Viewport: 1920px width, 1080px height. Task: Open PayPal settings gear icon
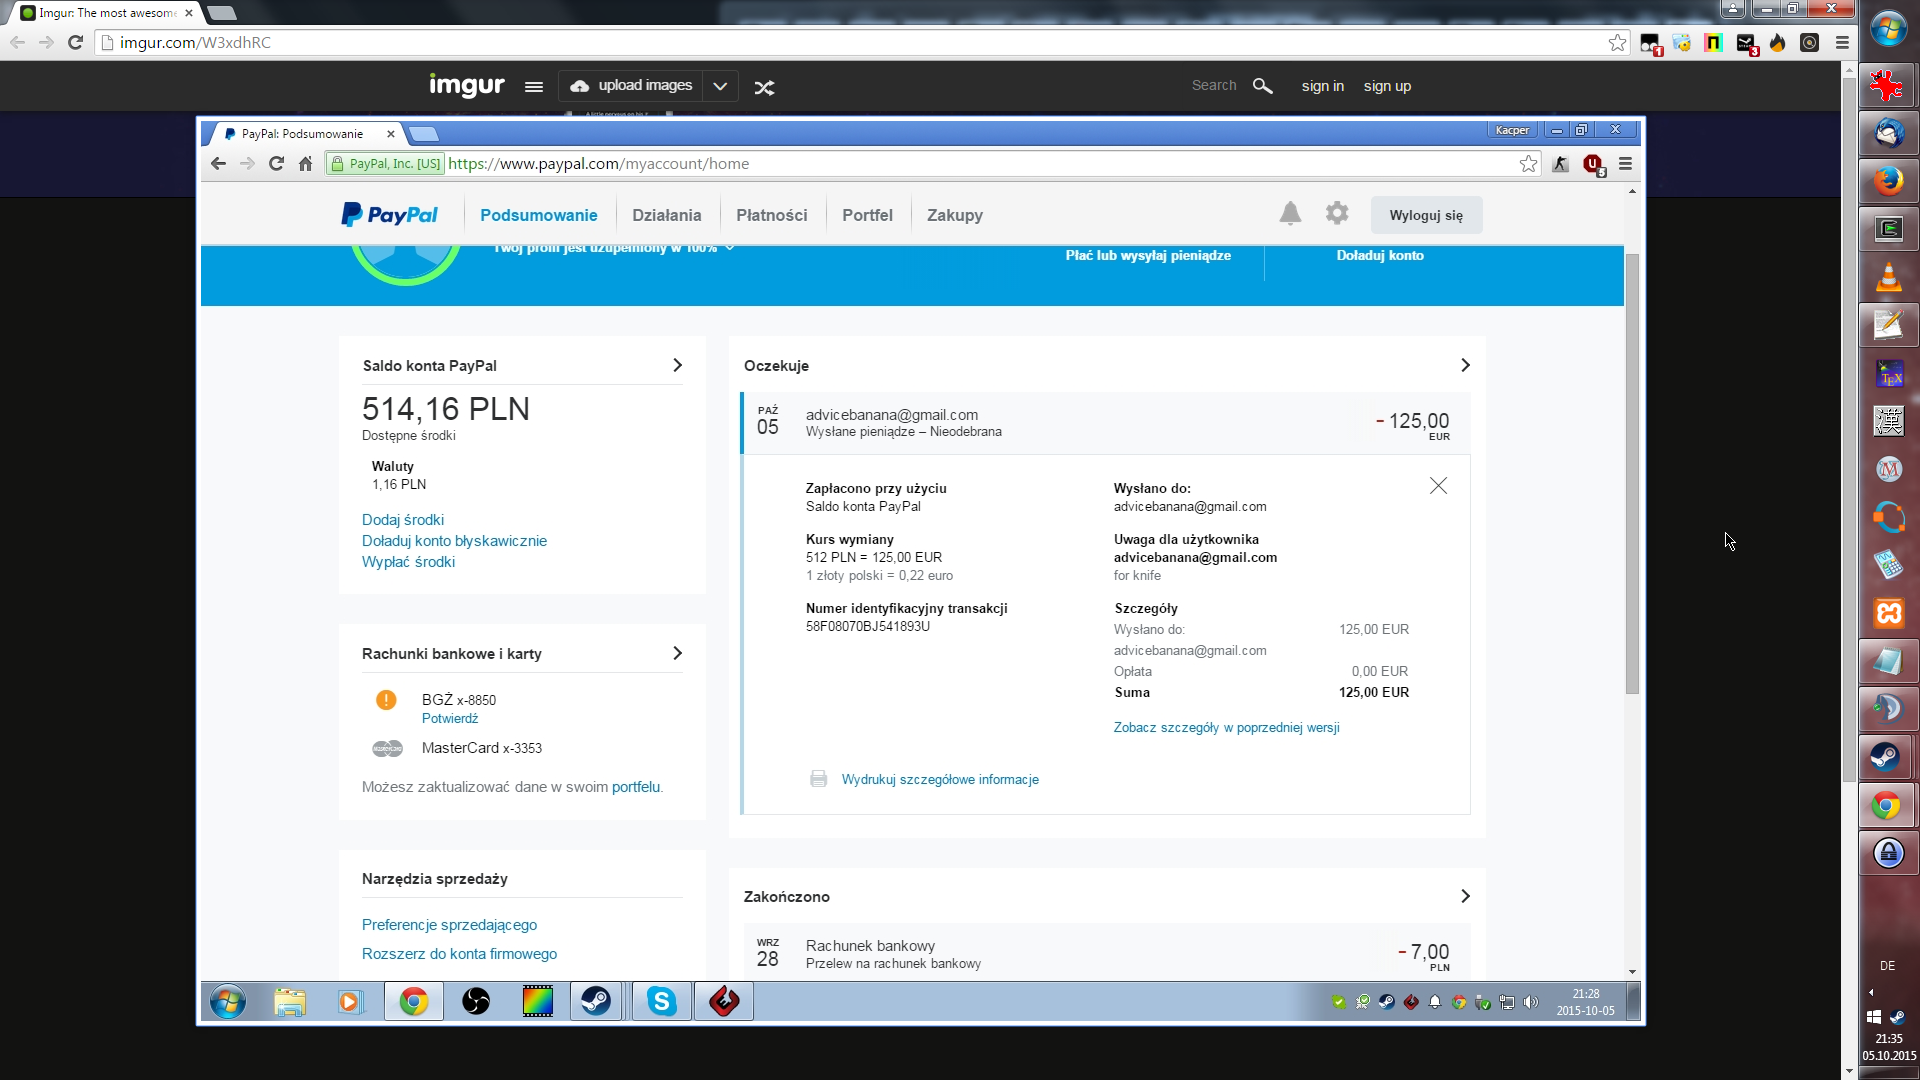click(x=1337, y=213)
